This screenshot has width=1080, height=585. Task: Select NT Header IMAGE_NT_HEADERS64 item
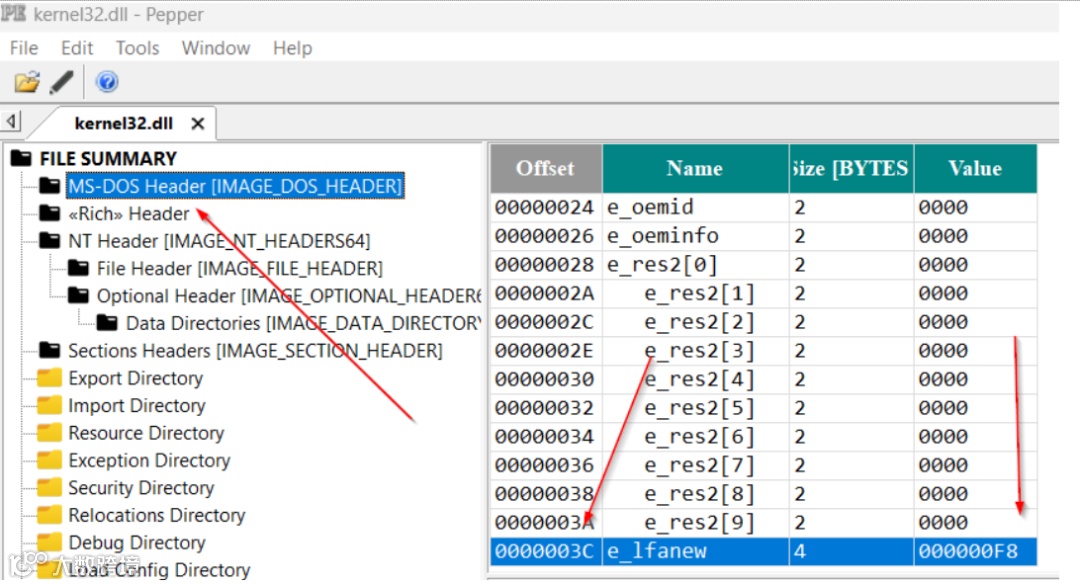(219, 241)
